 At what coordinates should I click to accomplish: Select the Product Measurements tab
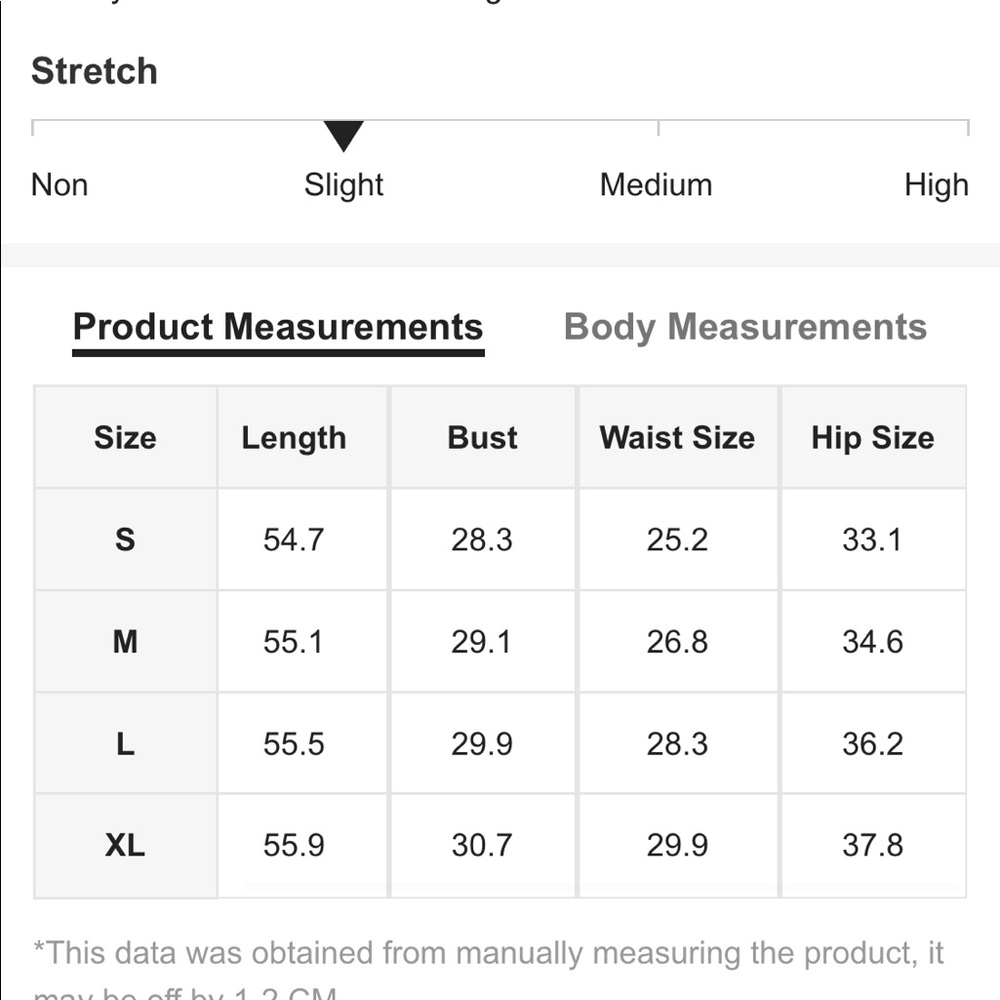point(278,327)
